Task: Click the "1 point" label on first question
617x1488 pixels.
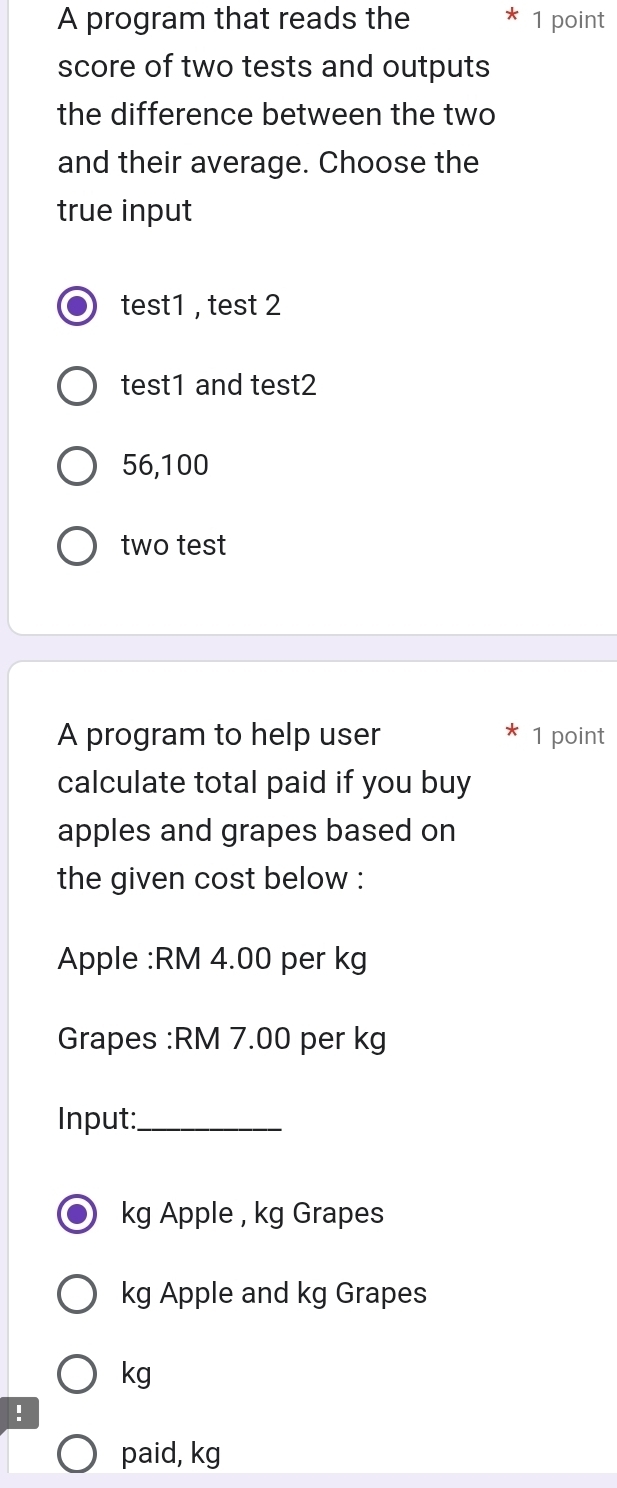Action: 568,19
